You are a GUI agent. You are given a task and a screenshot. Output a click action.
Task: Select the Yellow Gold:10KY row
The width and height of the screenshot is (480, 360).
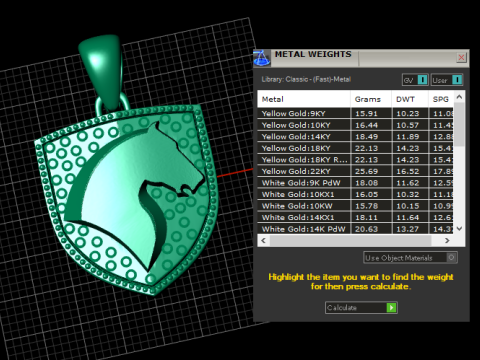(356, 125)
